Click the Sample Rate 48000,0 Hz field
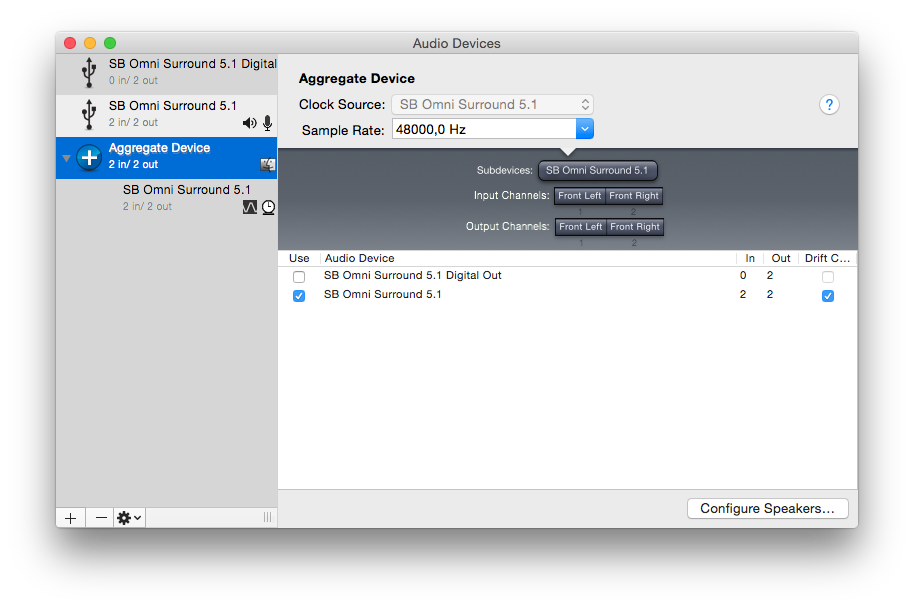The width and height of the screenshot is (914, 608). 484,129
